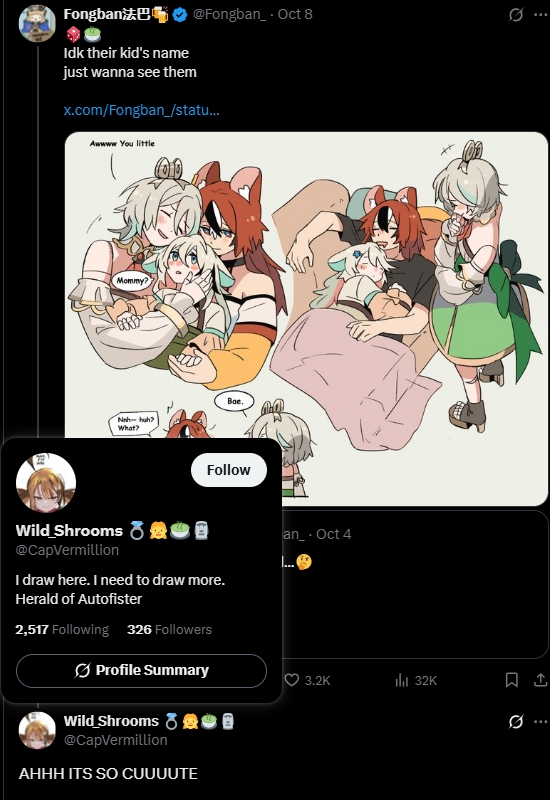Click the Wild_Shrooms avatar in the reply

(x=37, y=730)
